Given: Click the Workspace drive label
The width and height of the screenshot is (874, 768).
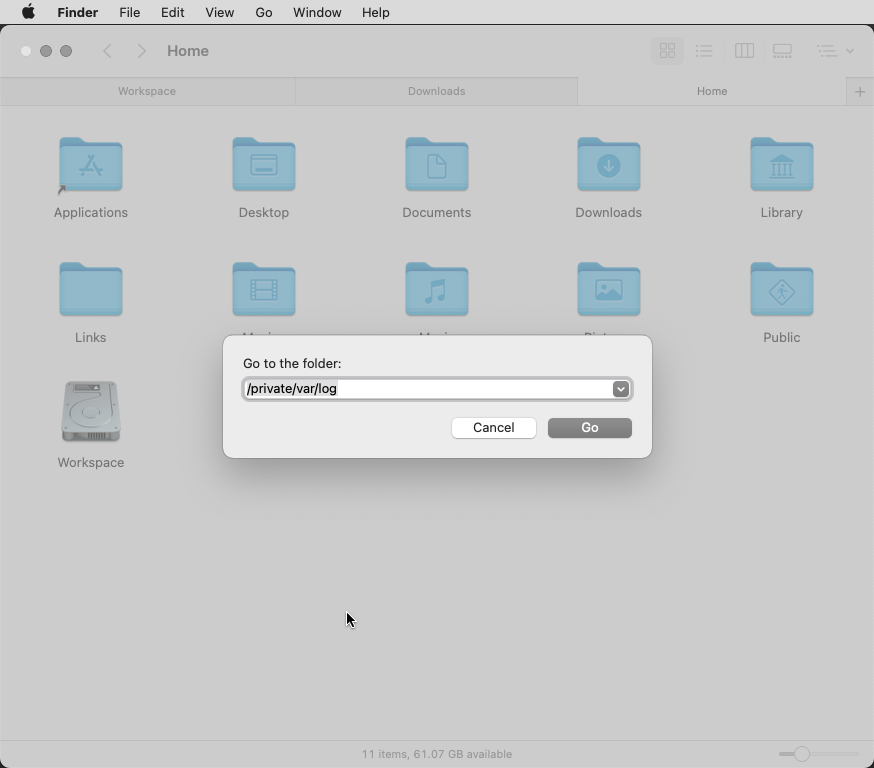Looking at the screenshot, I should (x=91, y=463).
